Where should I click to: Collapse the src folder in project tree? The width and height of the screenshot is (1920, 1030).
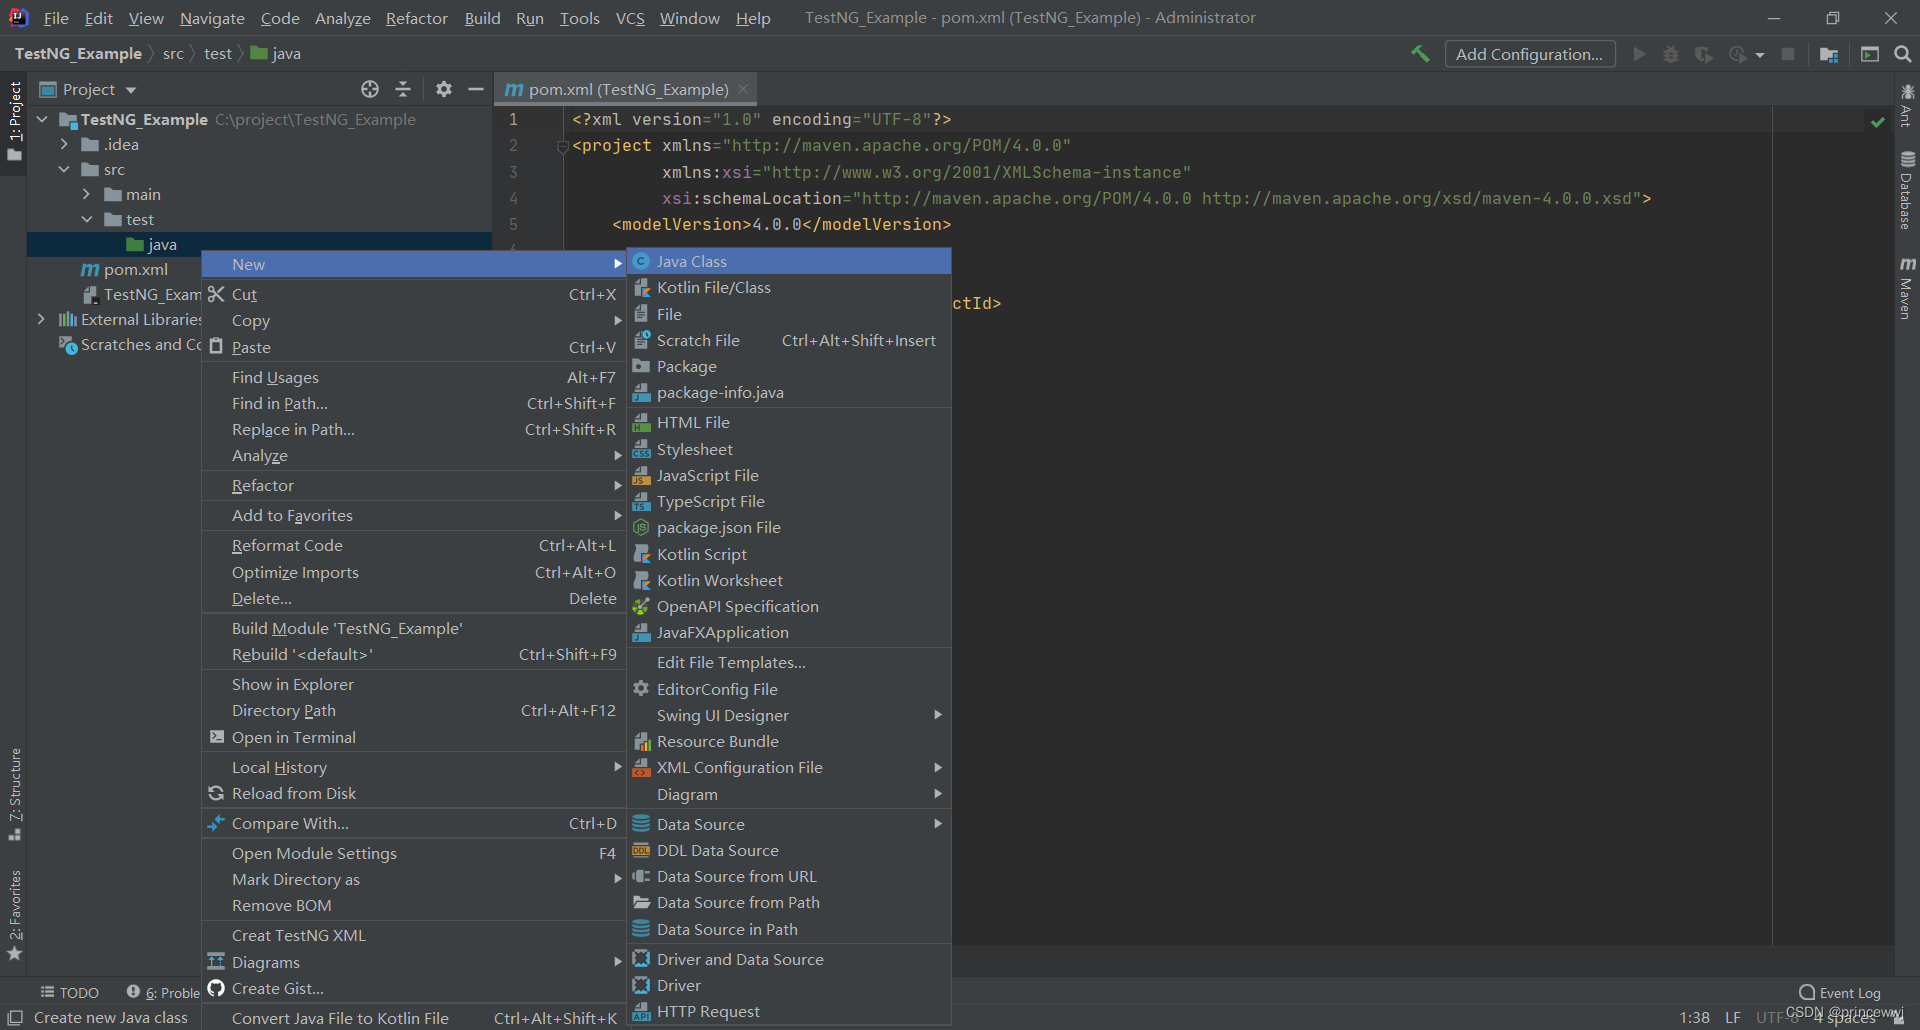coord(64,169)
